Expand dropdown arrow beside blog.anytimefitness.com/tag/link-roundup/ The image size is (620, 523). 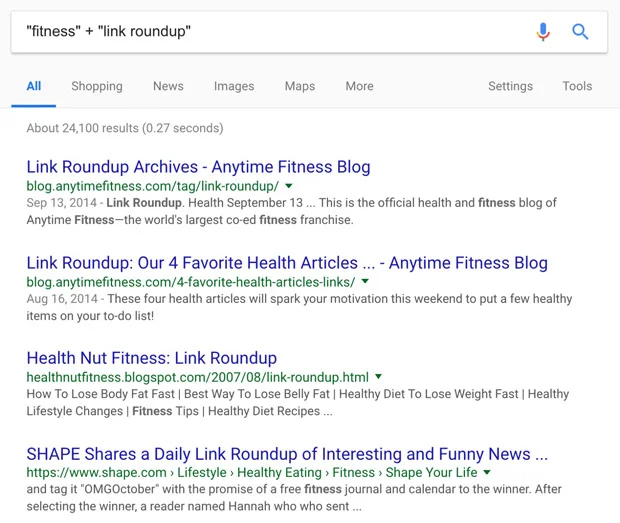pyautogui.click(x=289, y=185)
